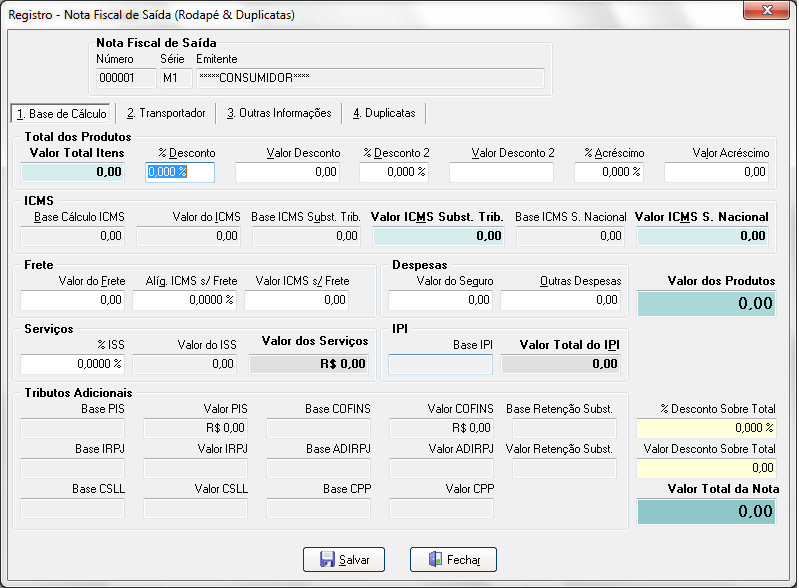This screenshot has width=799, height=588.
Task: Select the Valor do ICMS field
Action: (x=189, y=236)
